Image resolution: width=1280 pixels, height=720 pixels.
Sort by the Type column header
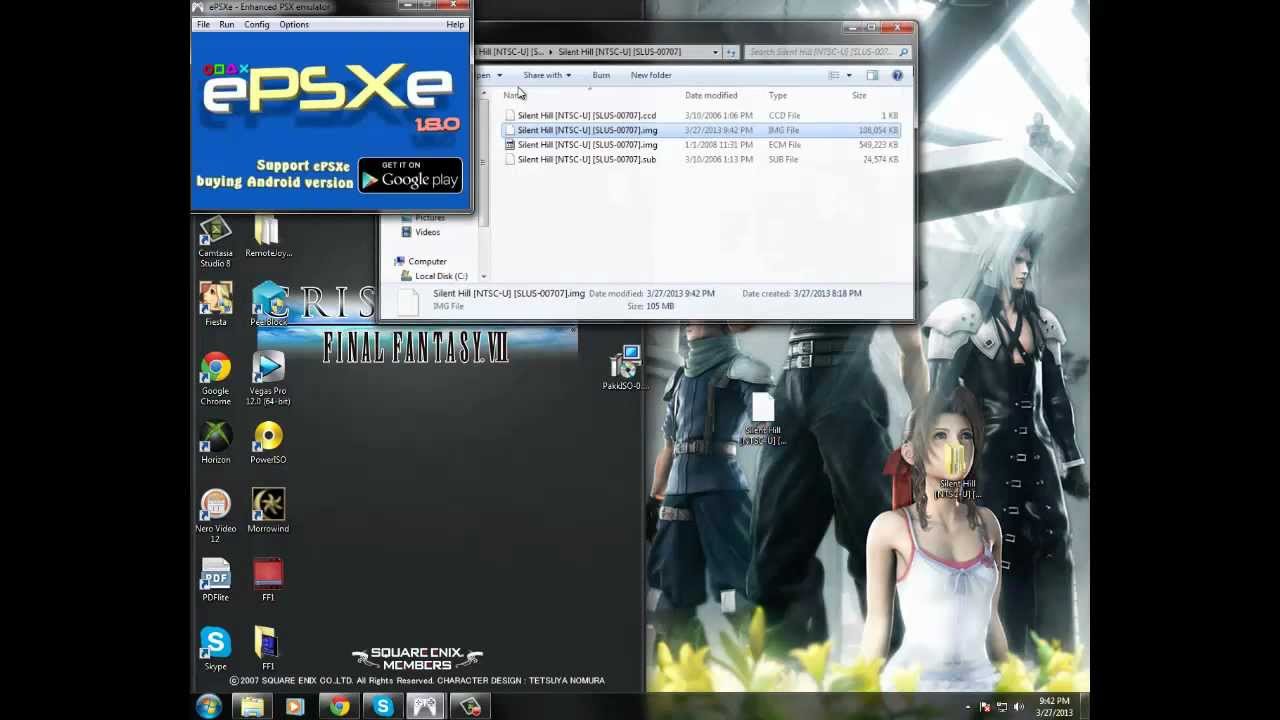coord(777,95)
